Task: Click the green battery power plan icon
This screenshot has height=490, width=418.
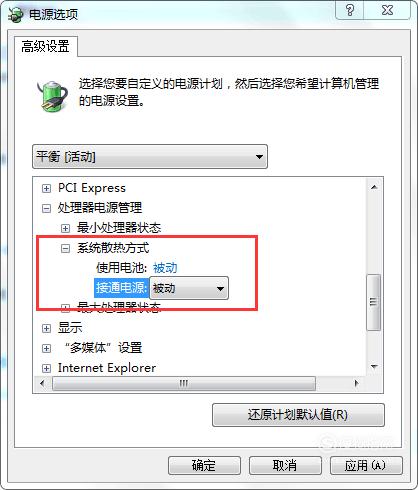Action: coord(52,96)
